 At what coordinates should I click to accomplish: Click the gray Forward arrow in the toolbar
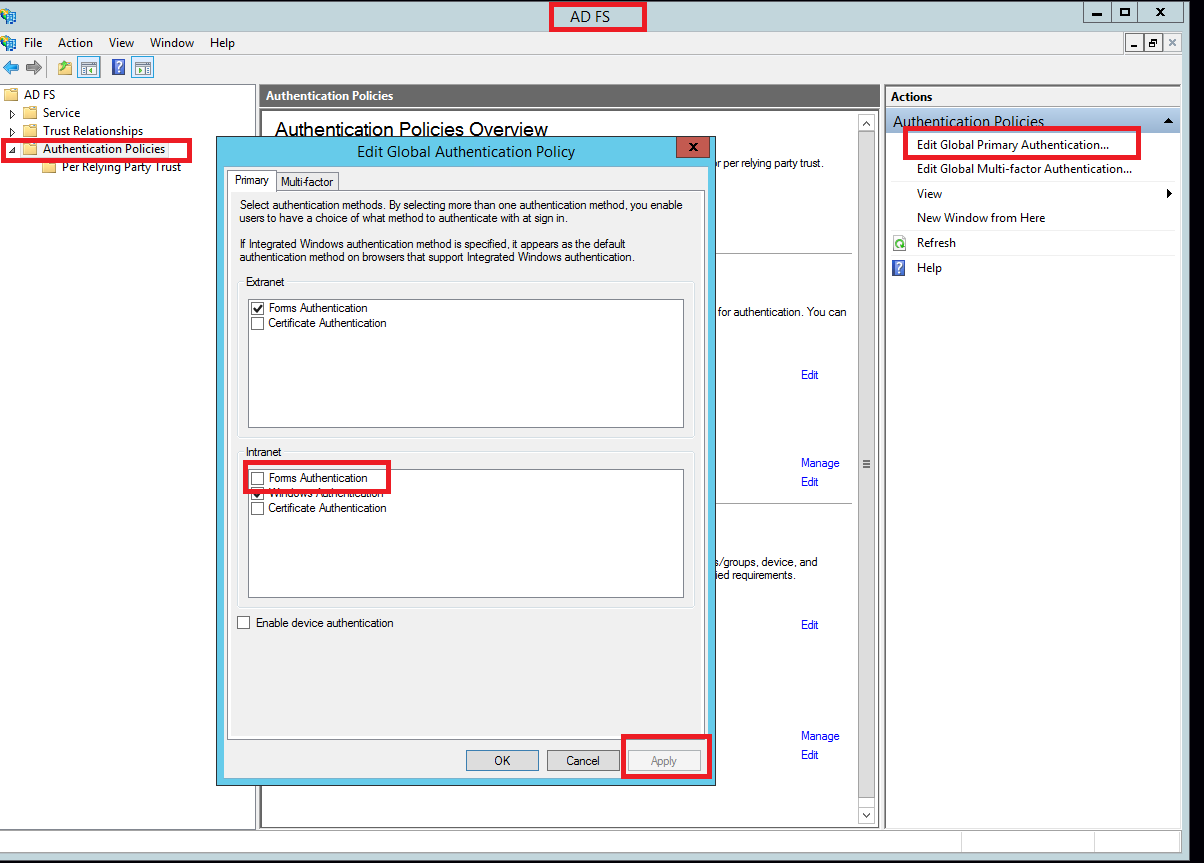[34, 67]
